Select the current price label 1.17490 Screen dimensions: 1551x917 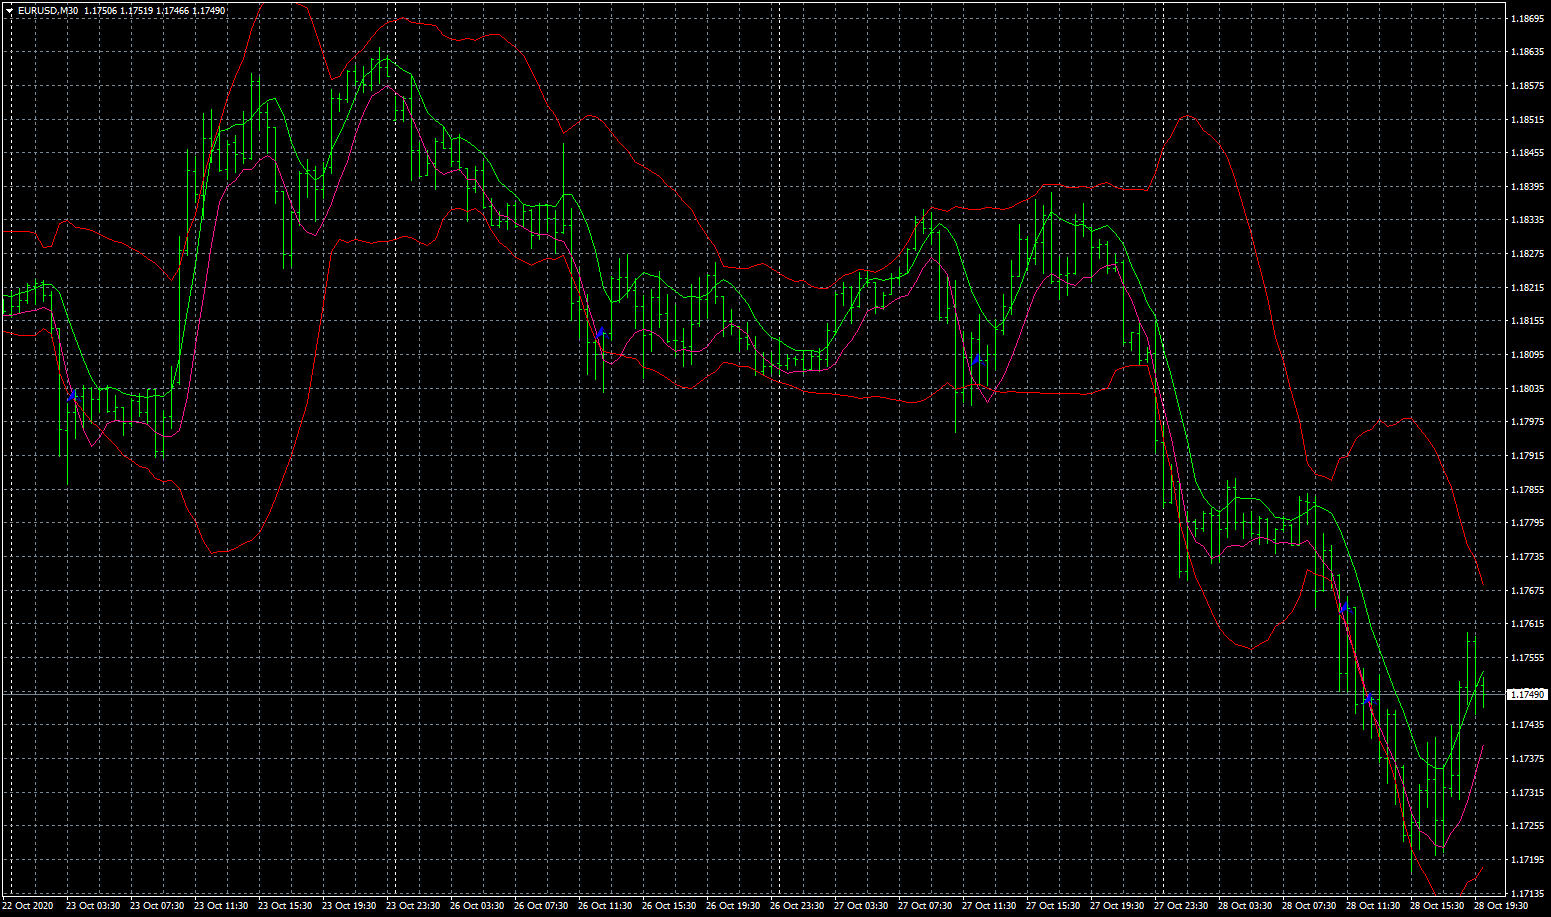(x=1528, y=694)
